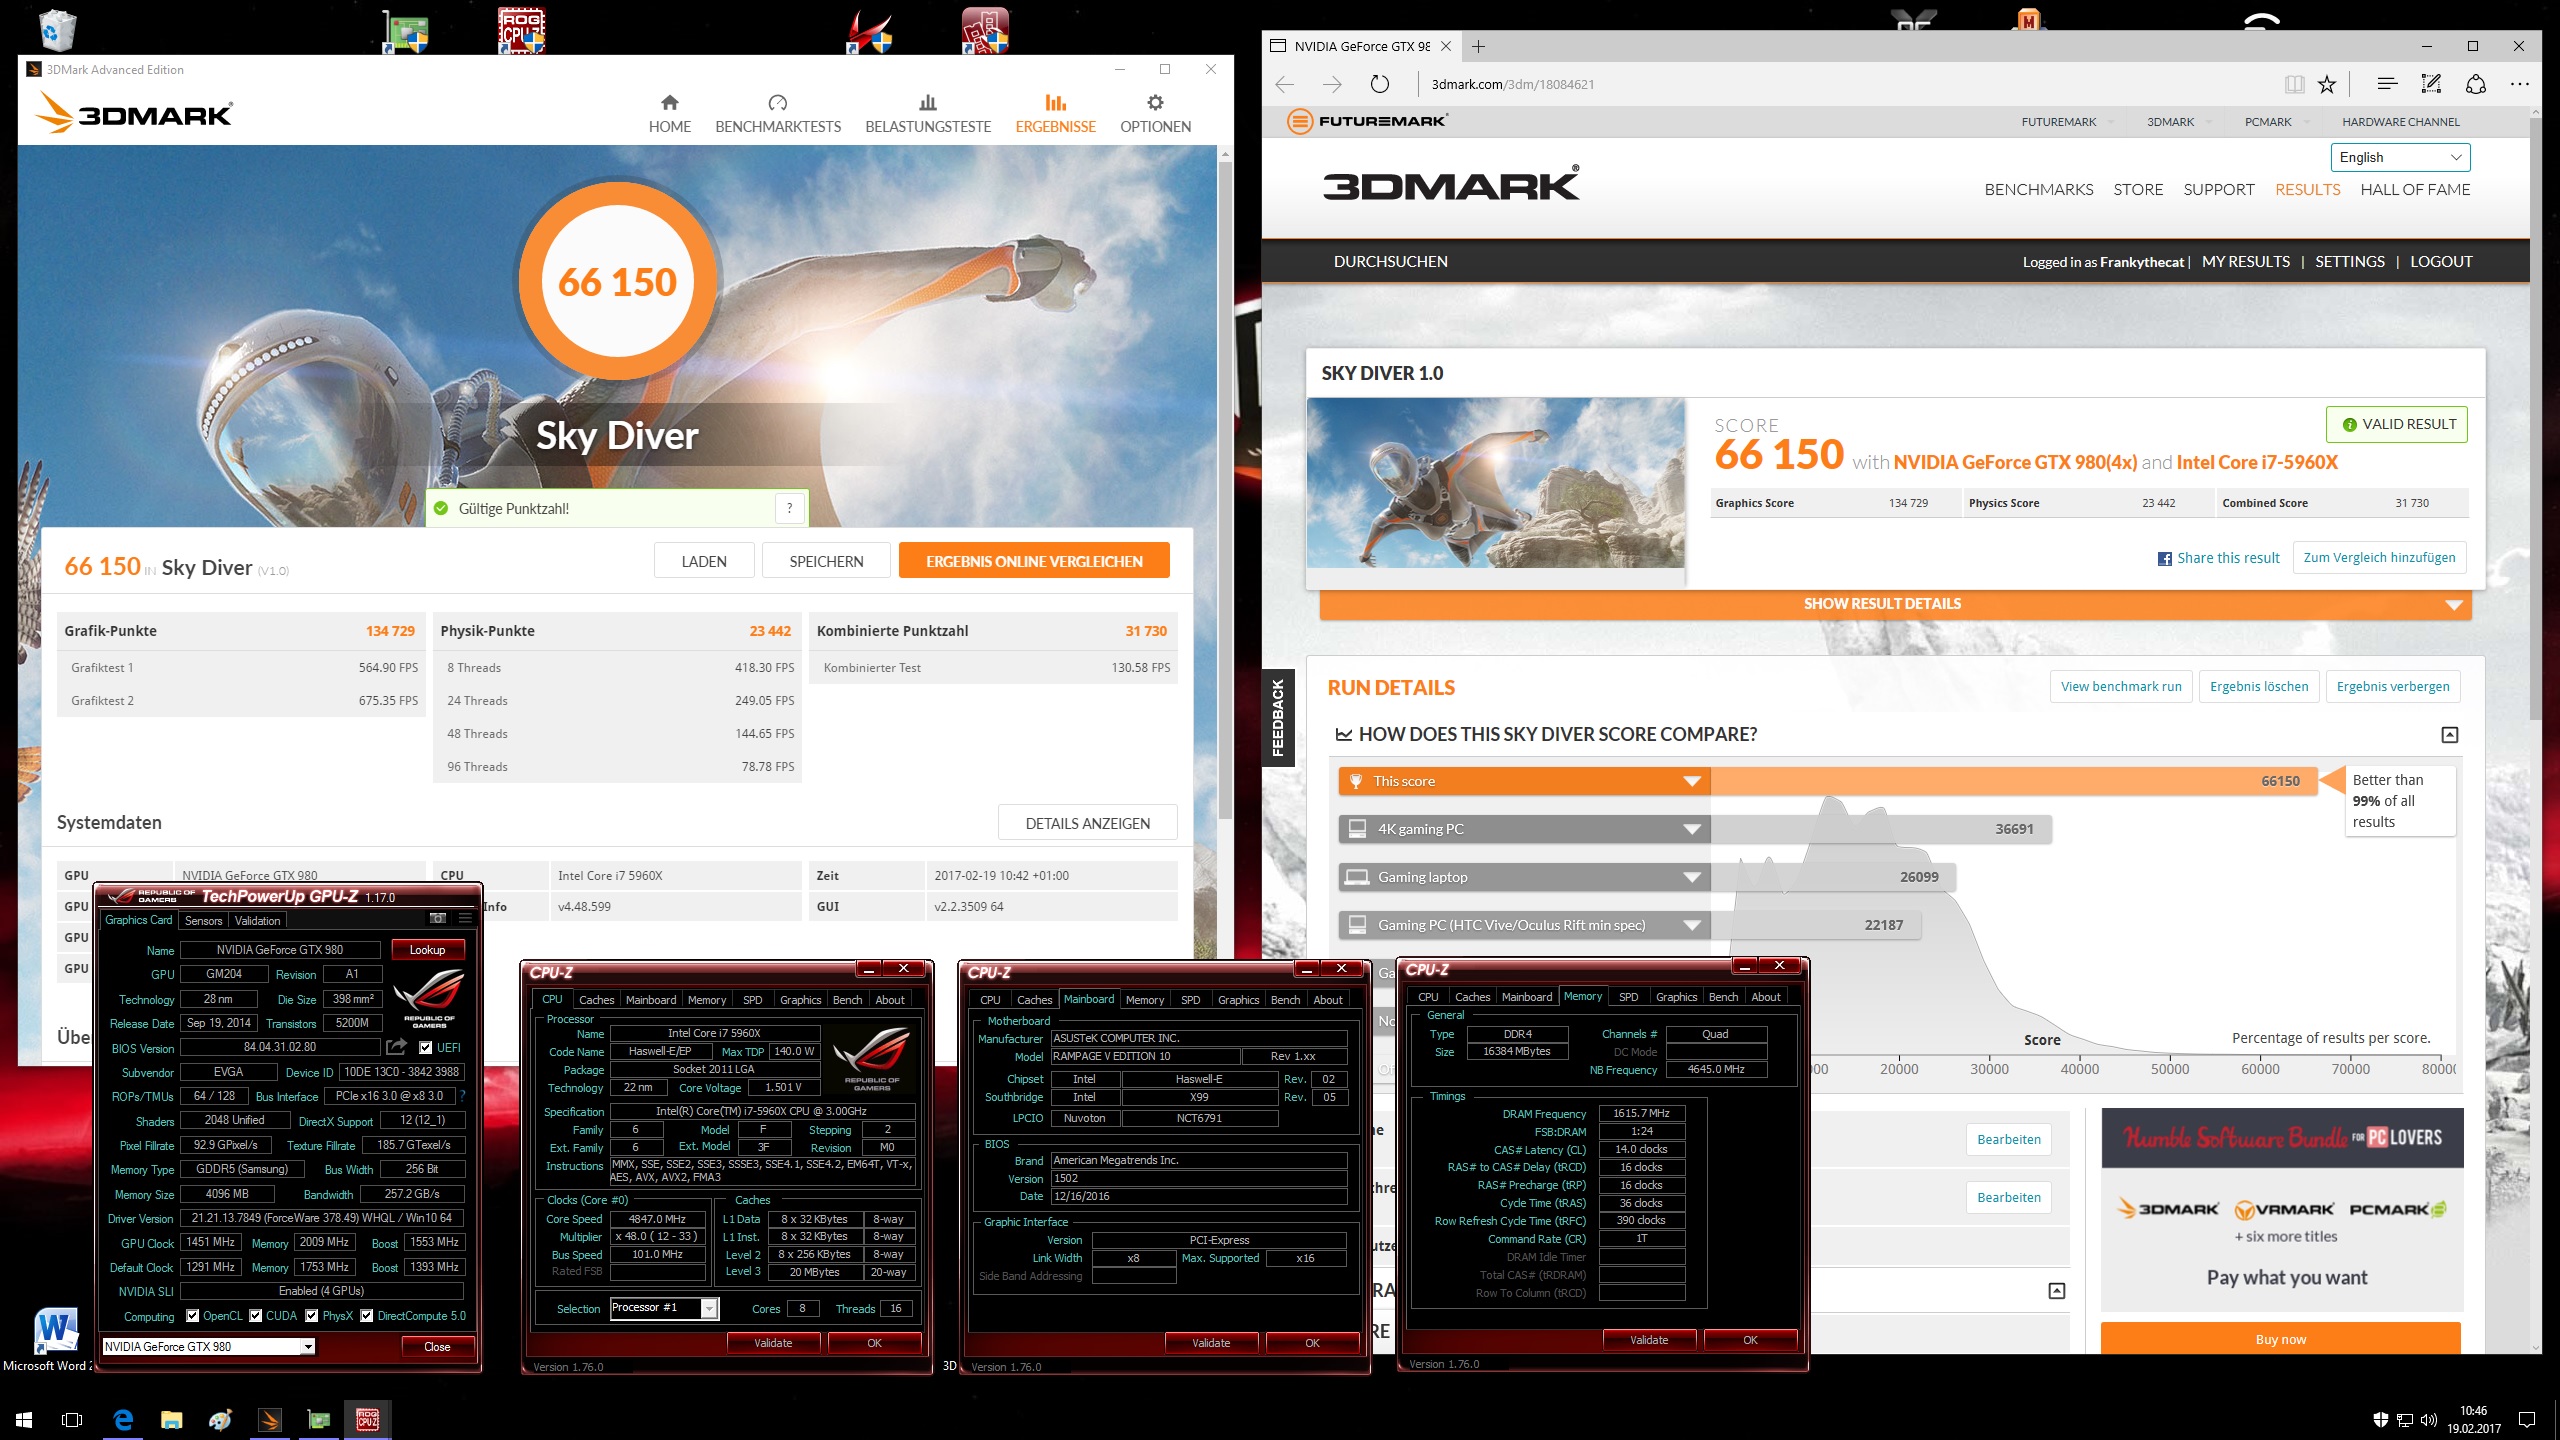Click the Sky Diver result thumbnail on website

(x=1495, y=483)
